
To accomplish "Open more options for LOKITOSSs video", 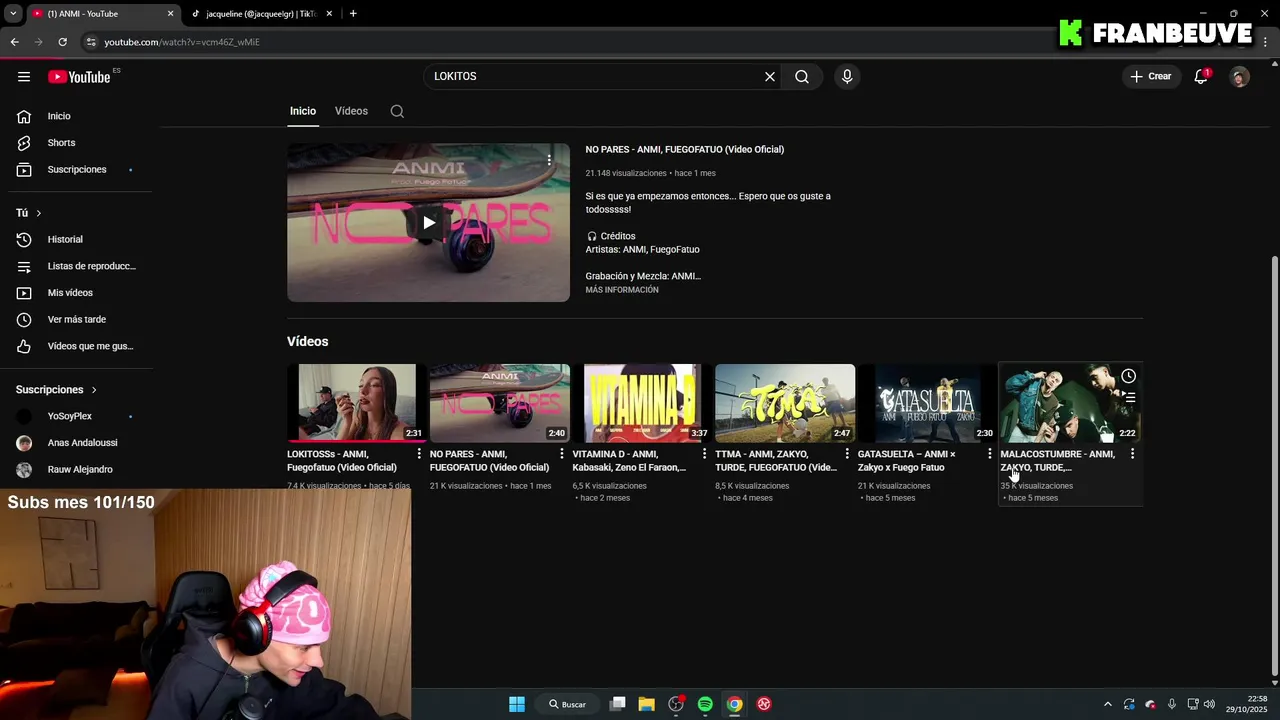I will [x=419, y=454].
